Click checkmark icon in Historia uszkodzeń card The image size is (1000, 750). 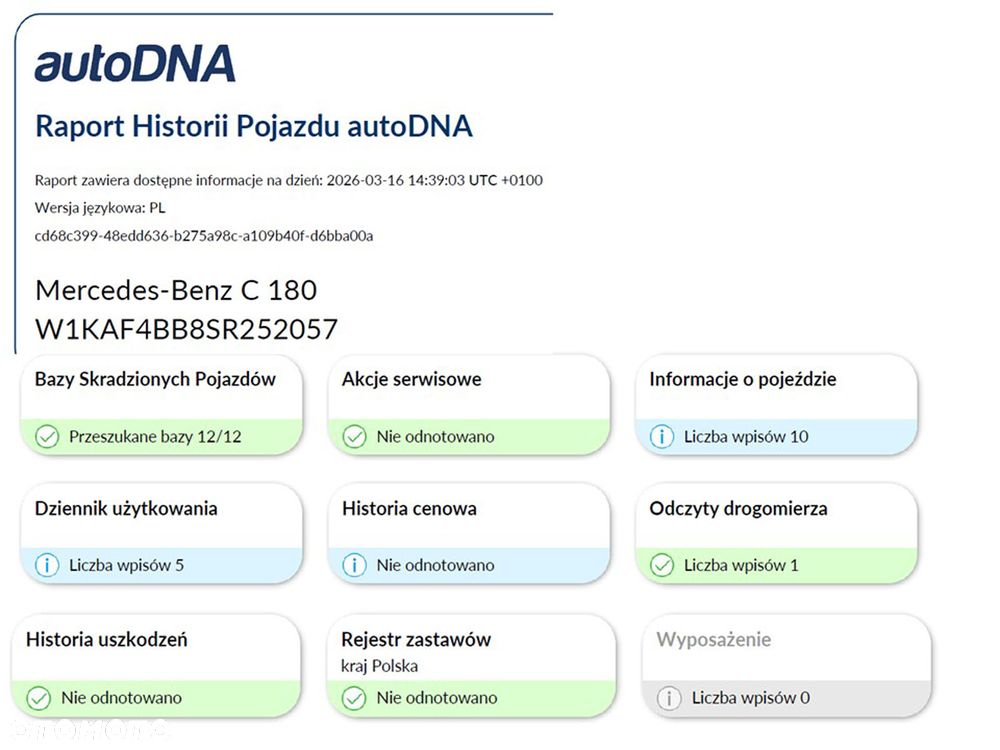pos(39,698)
